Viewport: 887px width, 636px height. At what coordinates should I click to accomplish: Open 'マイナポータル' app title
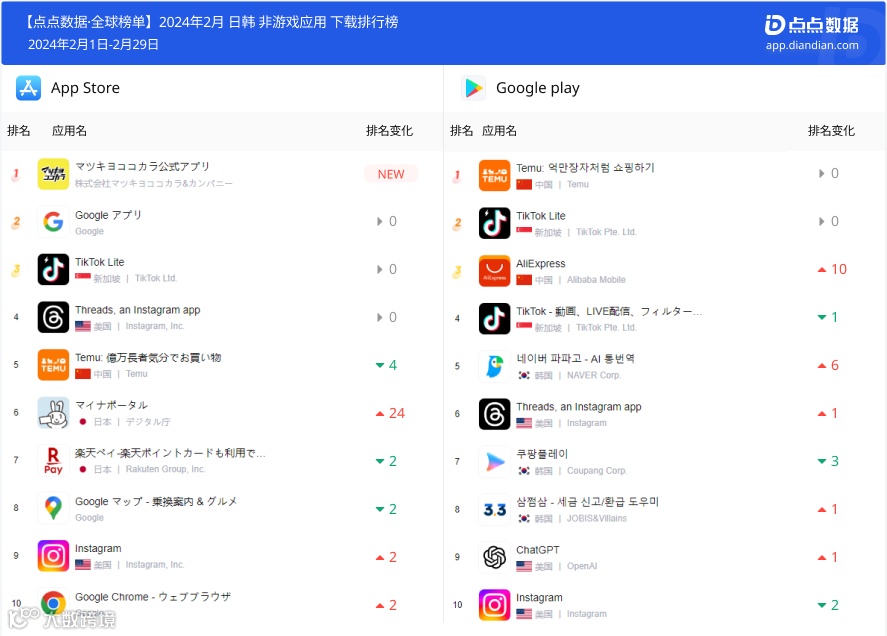(111, 405)
